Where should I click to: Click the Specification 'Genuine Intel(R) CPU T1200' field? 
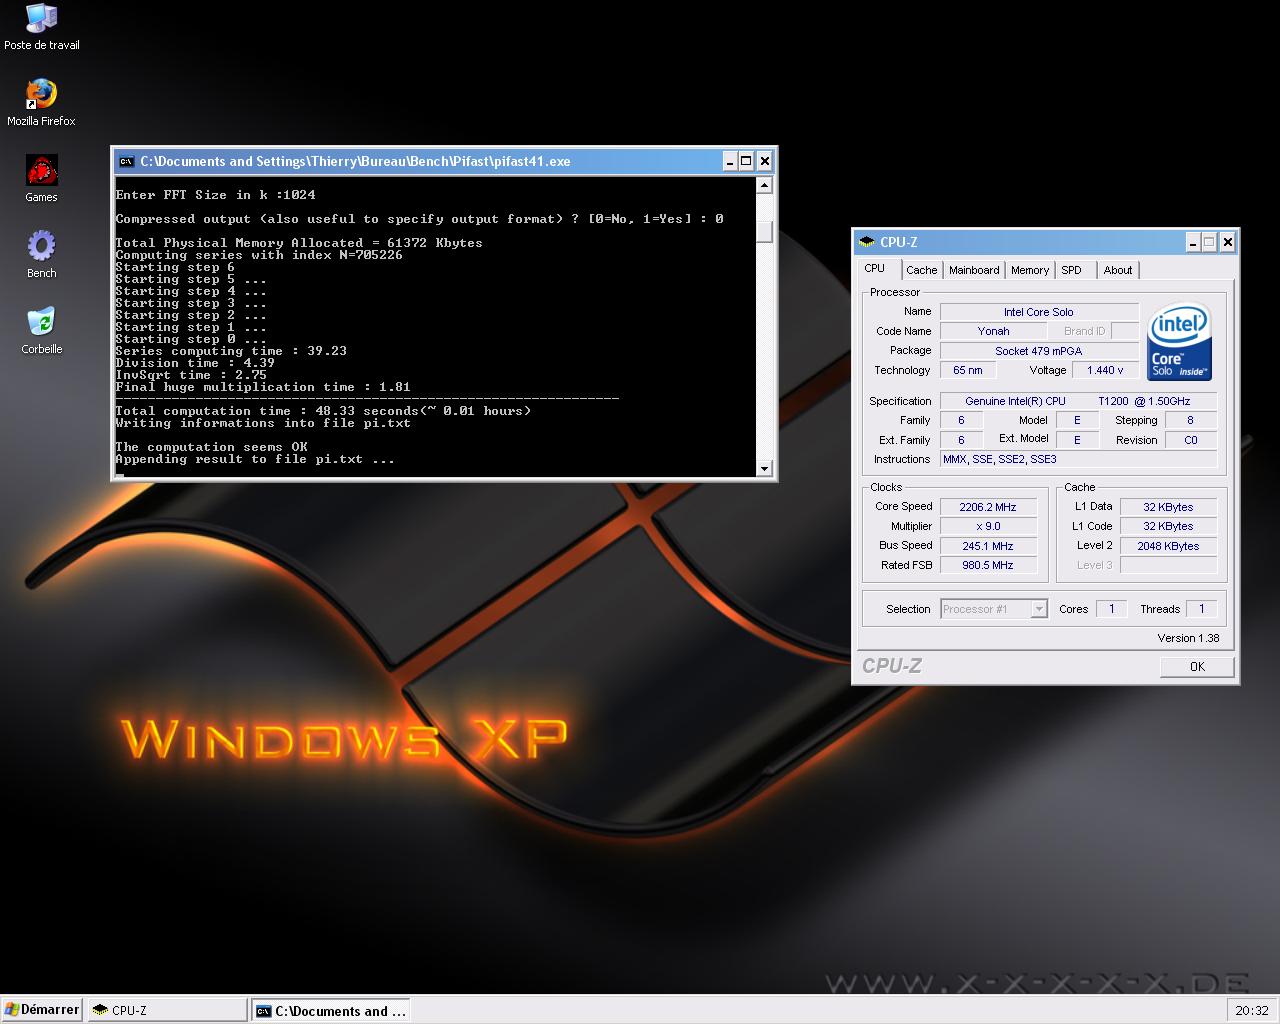1078,401
